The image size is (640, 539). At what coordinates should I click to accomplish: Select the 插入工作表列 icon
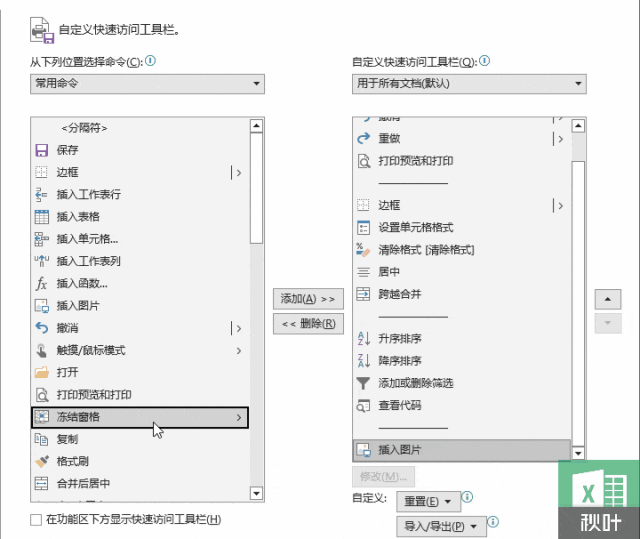coord(42,261)
